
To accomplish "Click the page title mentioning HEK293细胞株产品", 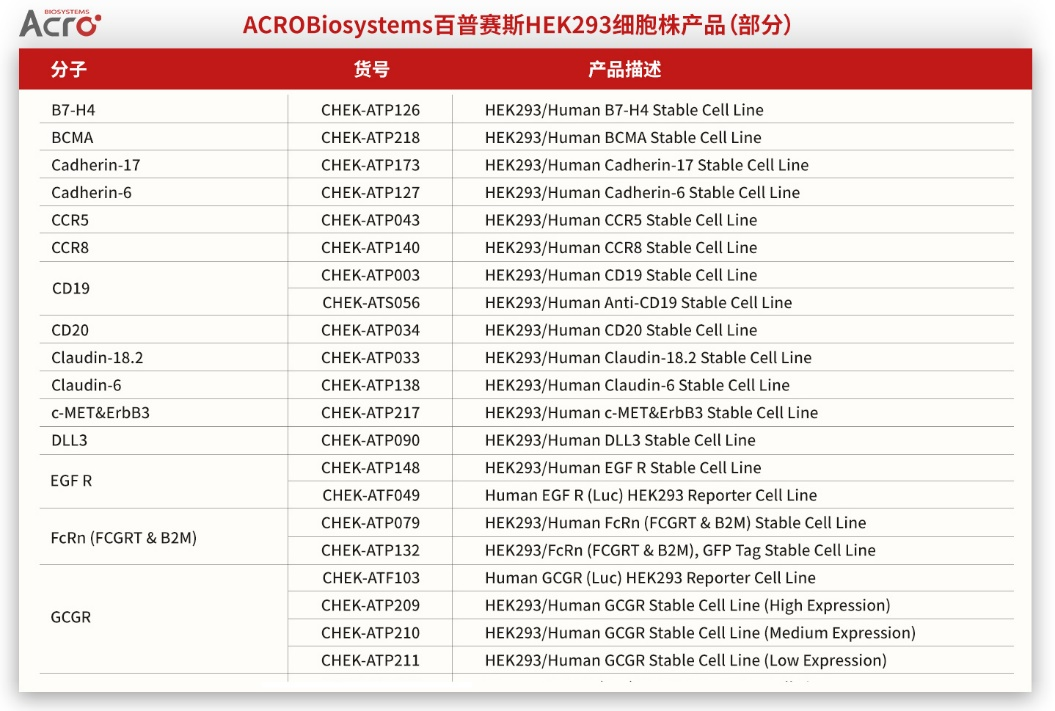I will point(517,24).
